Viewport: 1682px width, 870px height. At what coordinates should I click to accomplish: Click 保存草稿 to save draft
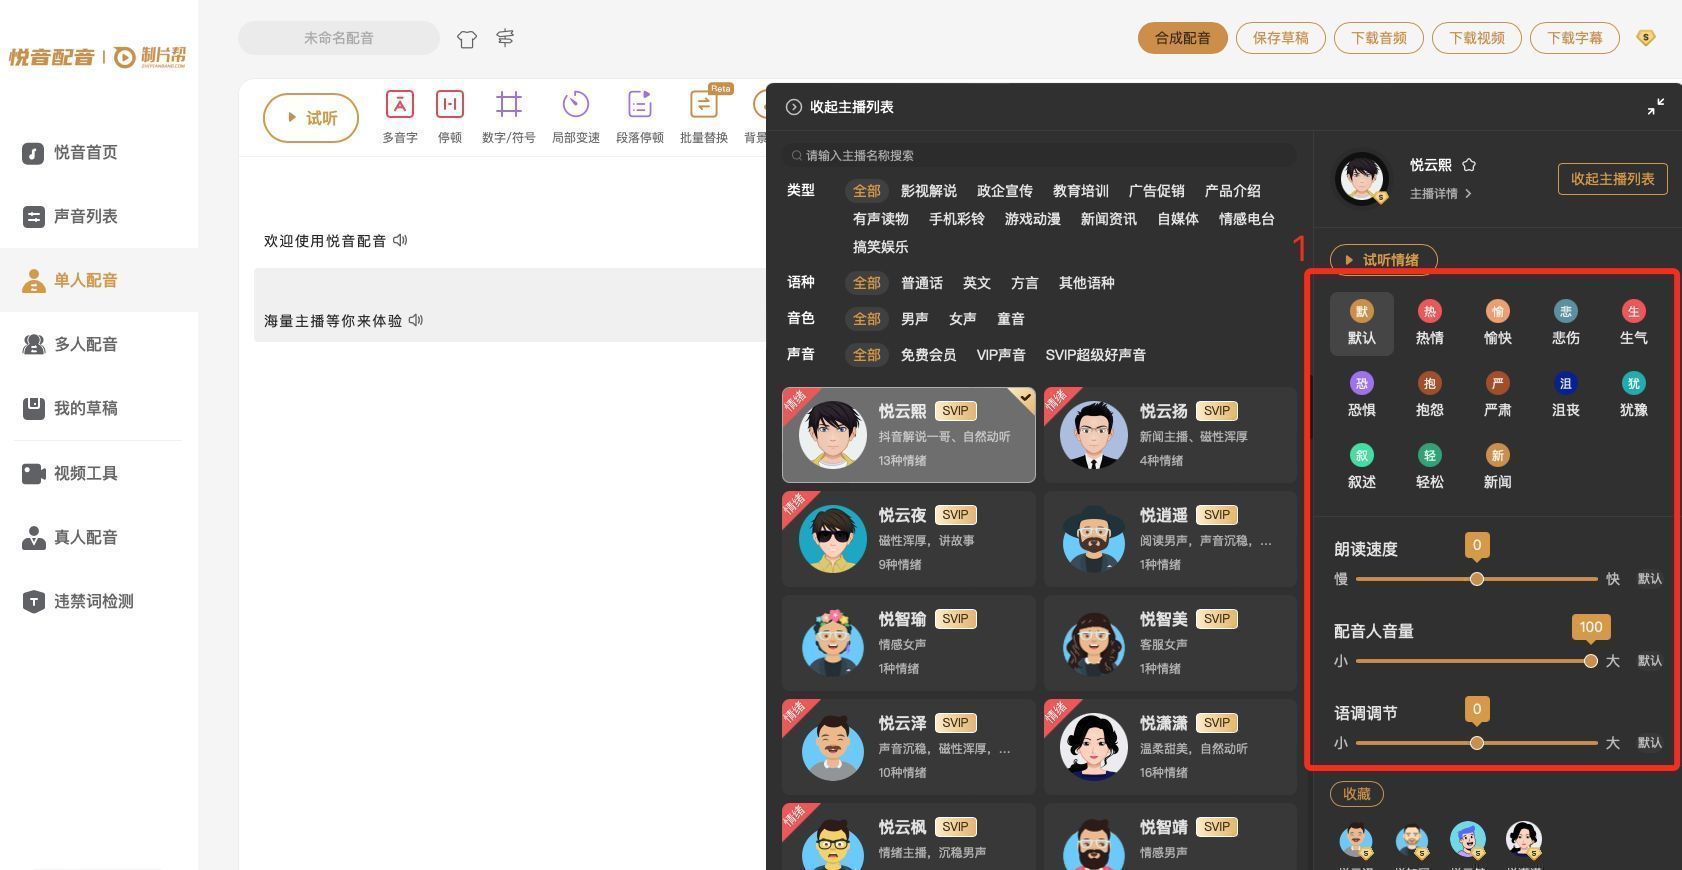point(1281,38)
